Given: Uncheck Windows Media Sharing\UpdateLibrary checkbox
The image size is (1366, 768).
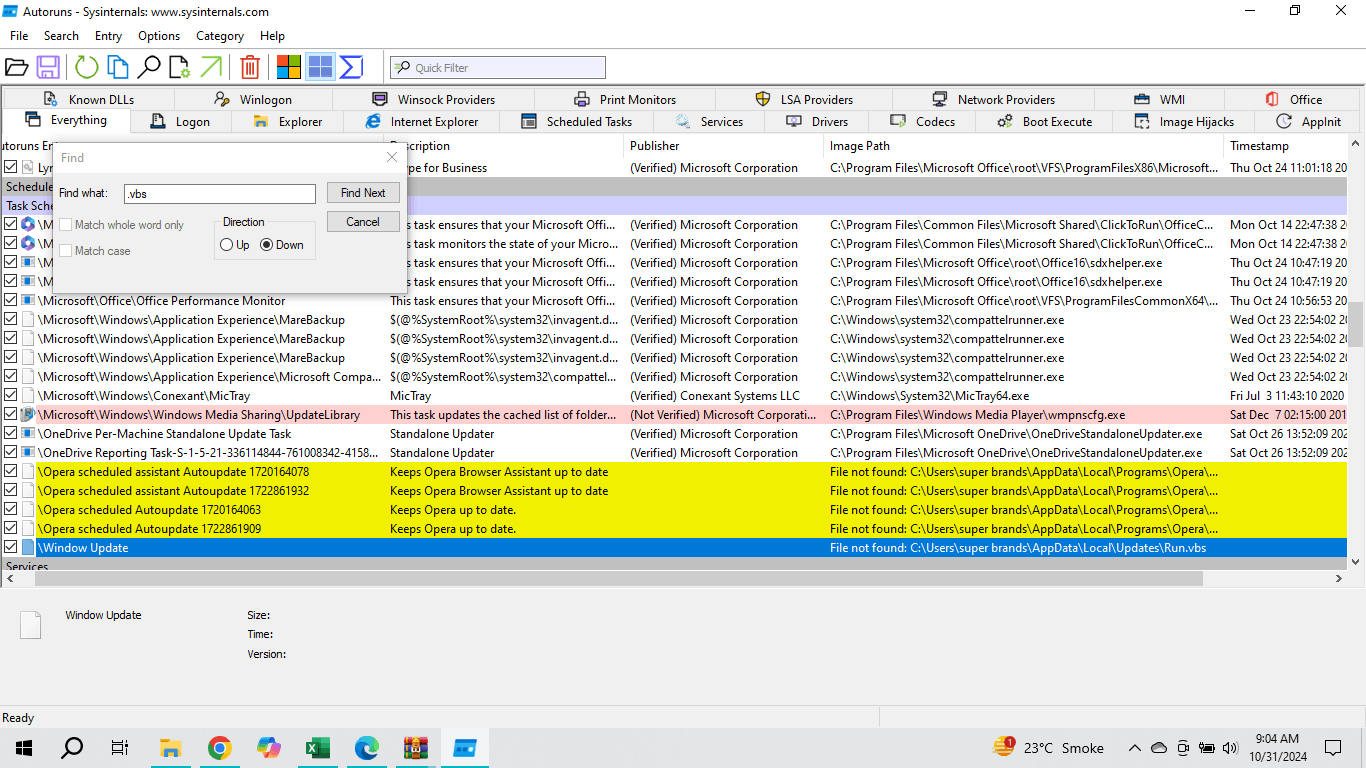Looking at the screenshot, I should 10,415.
